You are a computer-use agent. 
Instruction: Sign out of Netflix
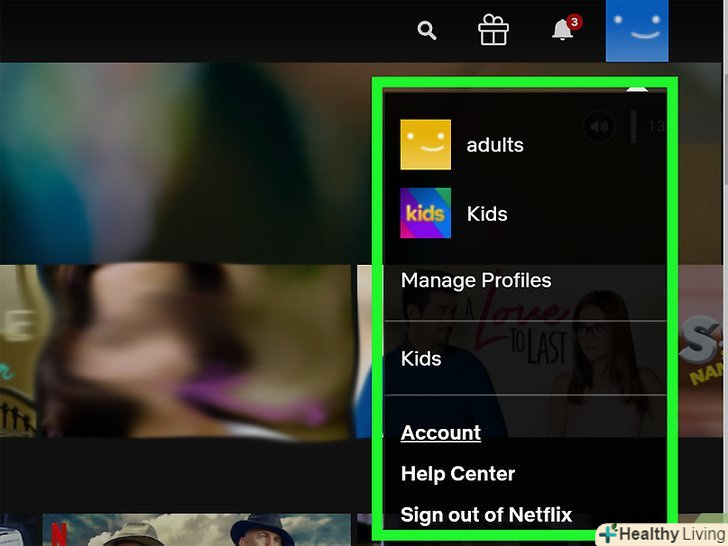pyautogui.click(x=486, y=514)
